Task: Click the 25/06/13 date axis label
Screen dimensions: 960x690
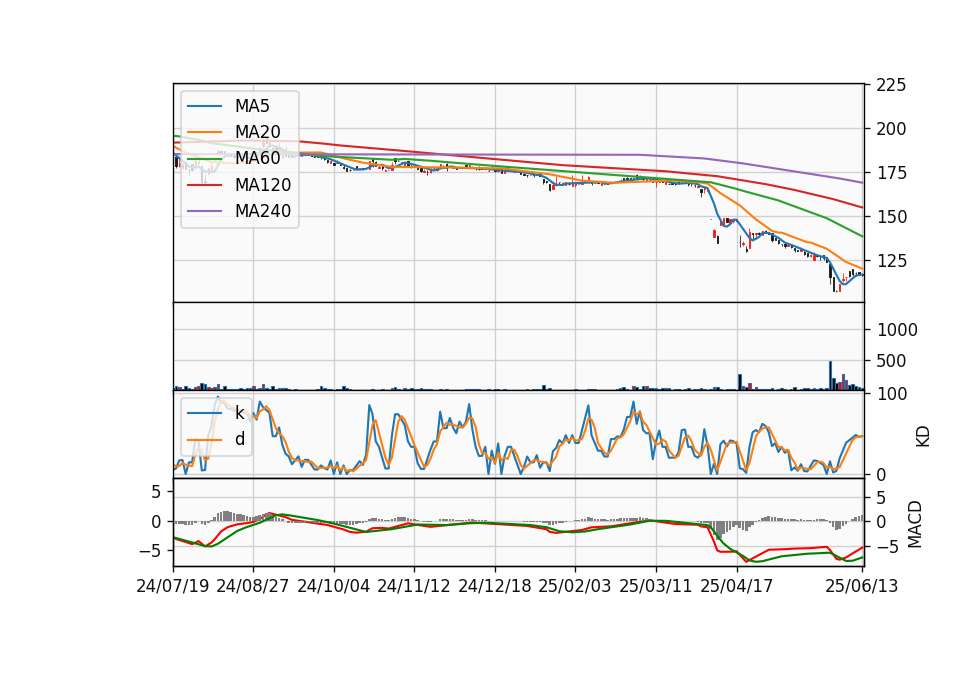Action: point(862,586)
